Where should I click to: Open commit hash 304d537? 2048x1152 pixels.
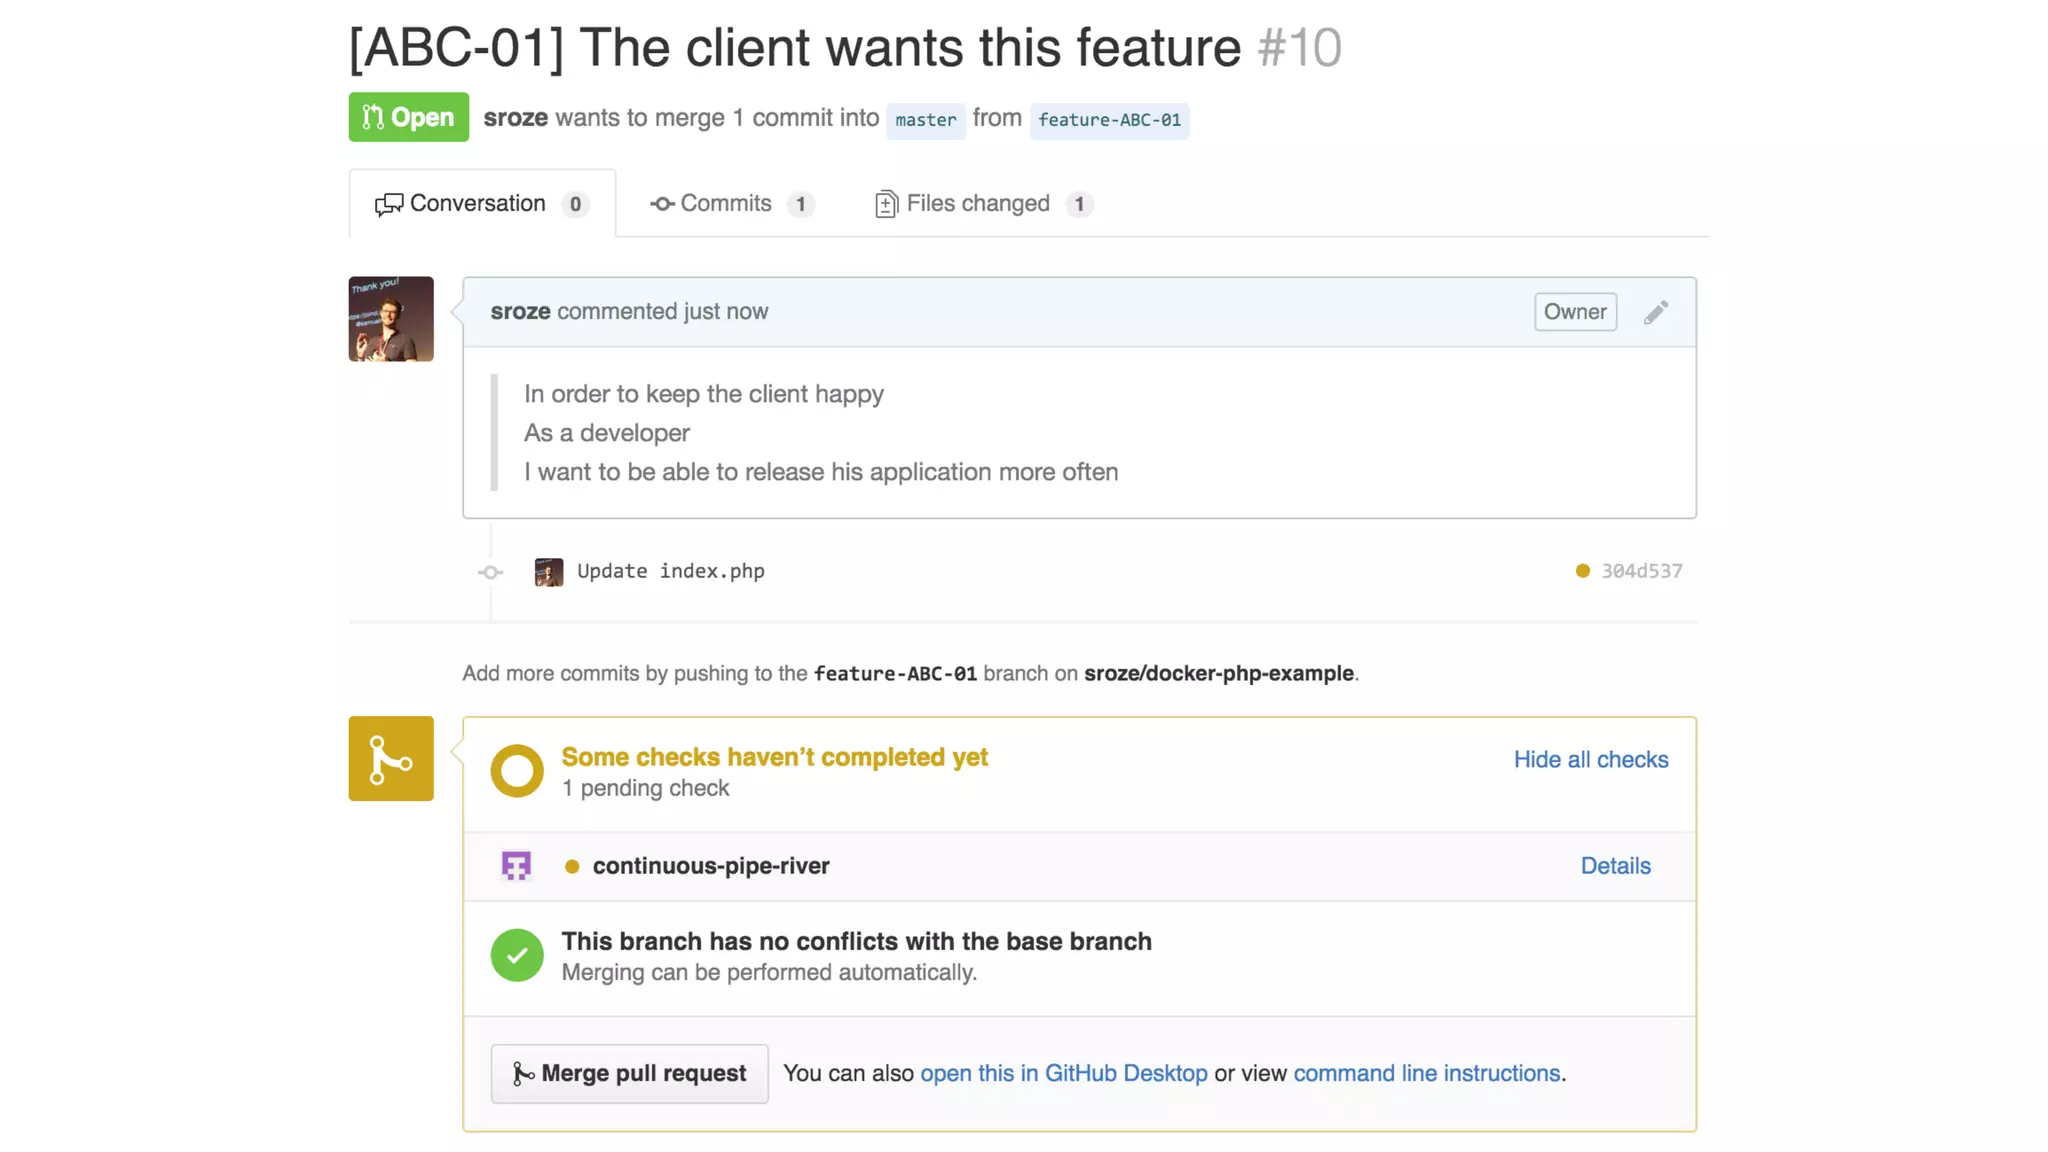[x=1641, y=571]
